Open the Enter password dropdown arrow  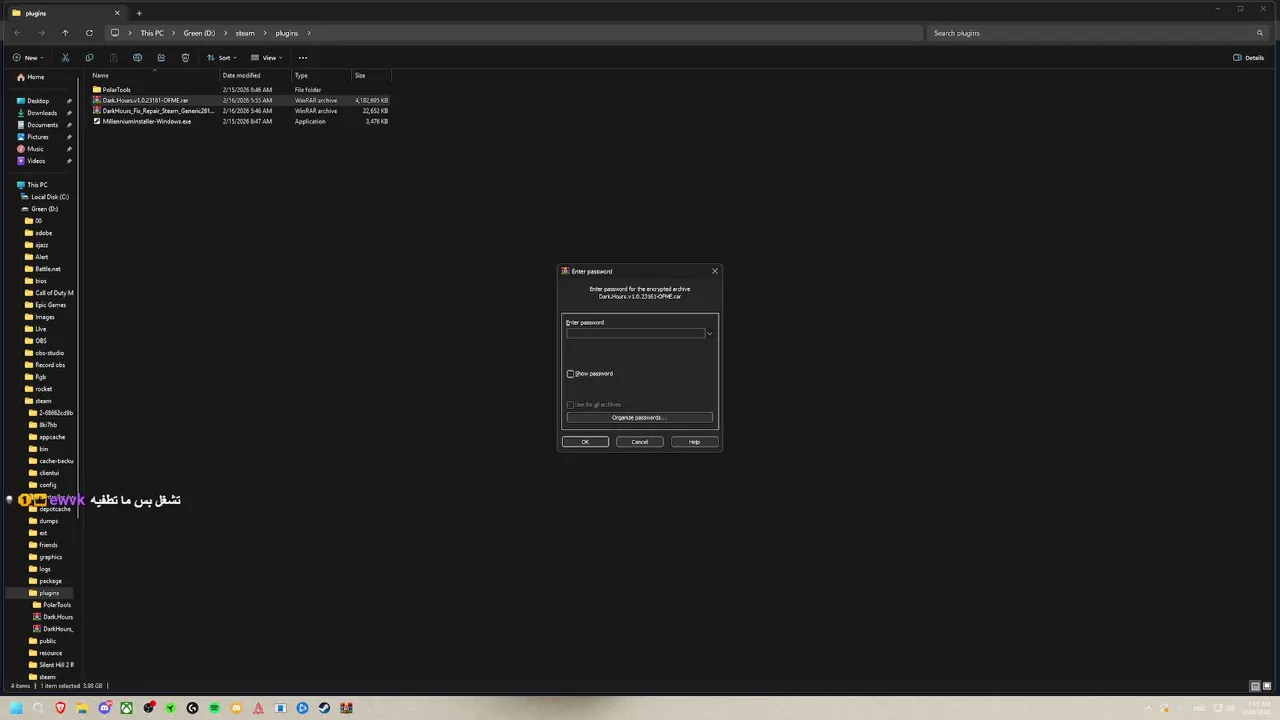[x=709, y=334]
